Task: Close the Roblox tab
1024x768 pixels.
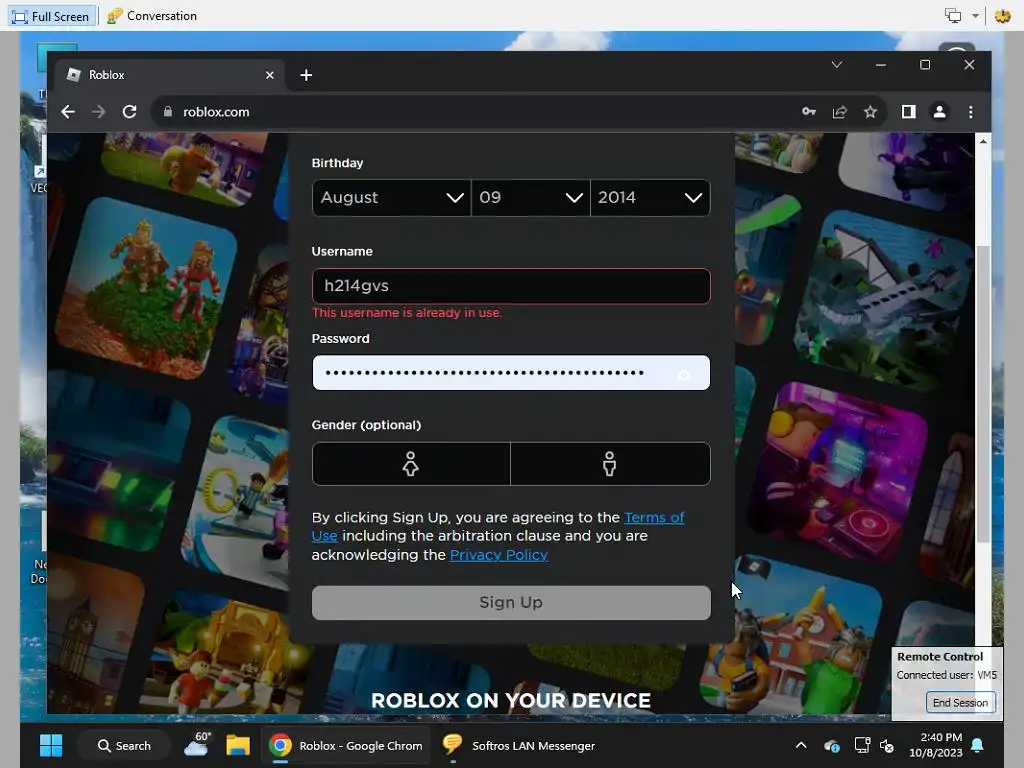Action: tap(270, 75)
